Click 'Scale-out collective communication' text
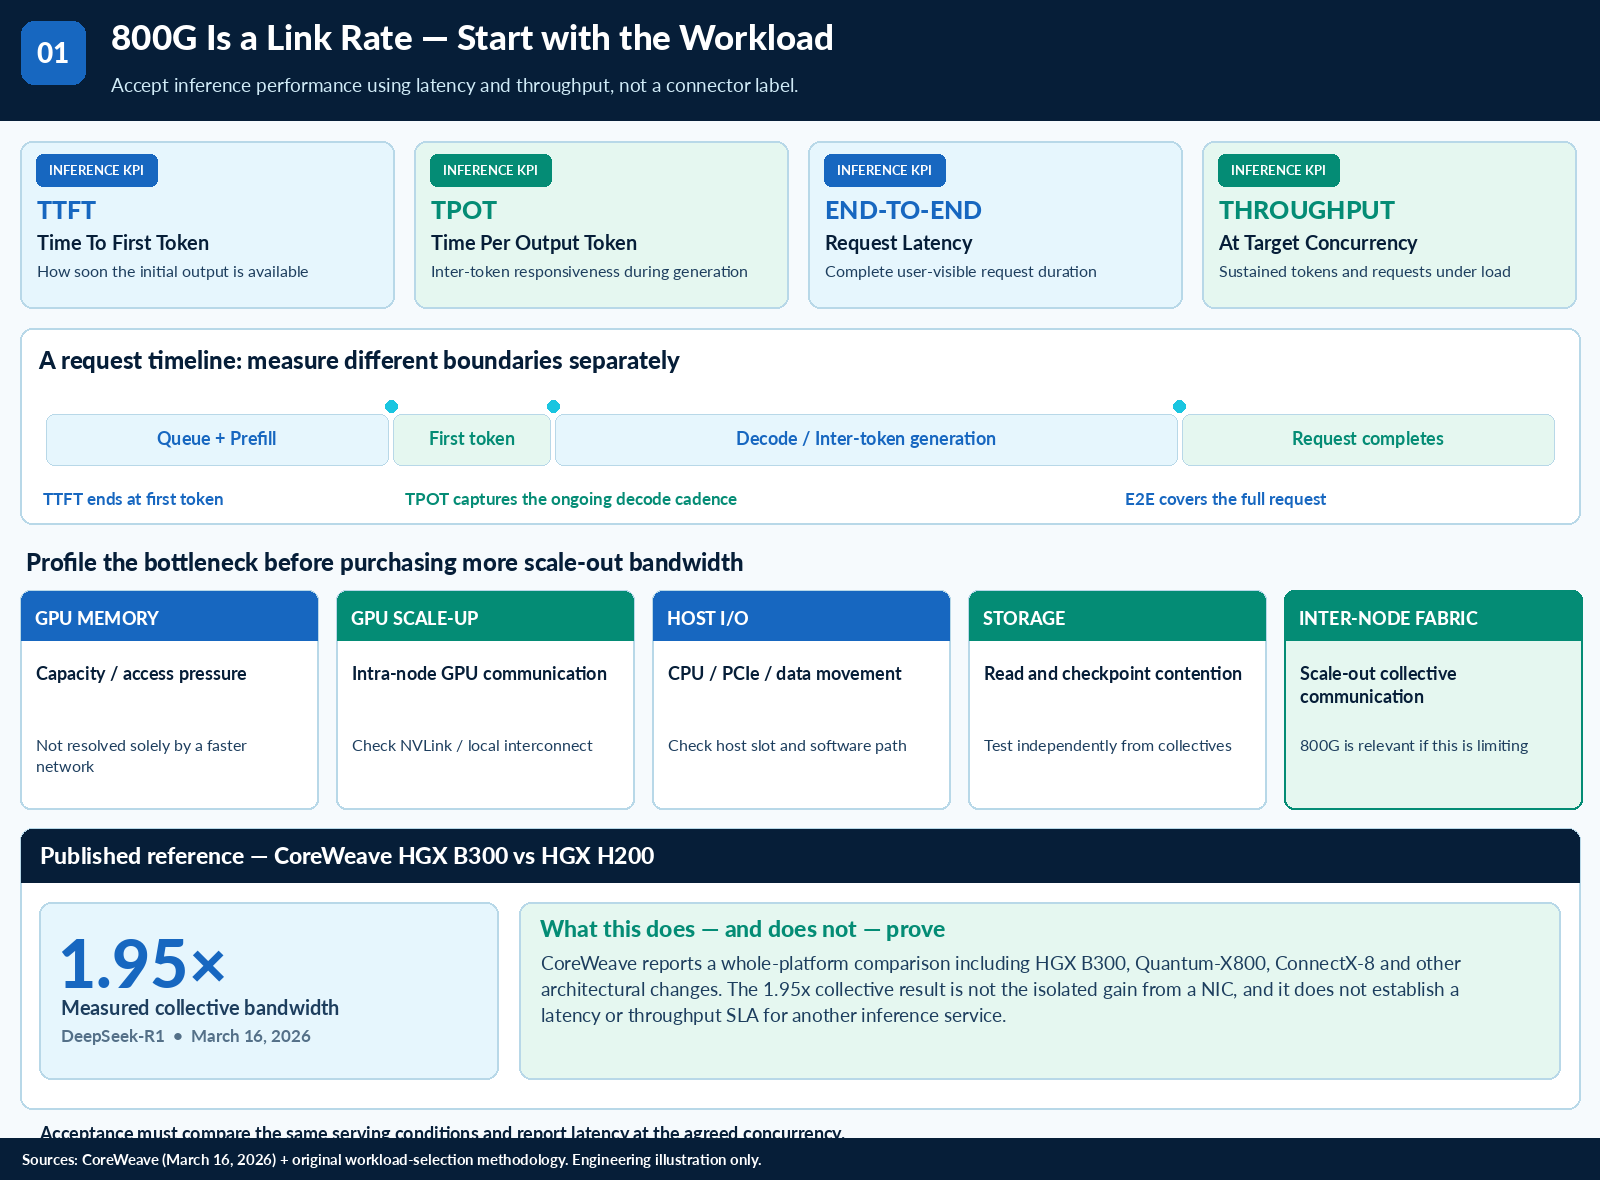Image resolution: width=1600 pixels, height=1180 pixels. click(1378, 685)
